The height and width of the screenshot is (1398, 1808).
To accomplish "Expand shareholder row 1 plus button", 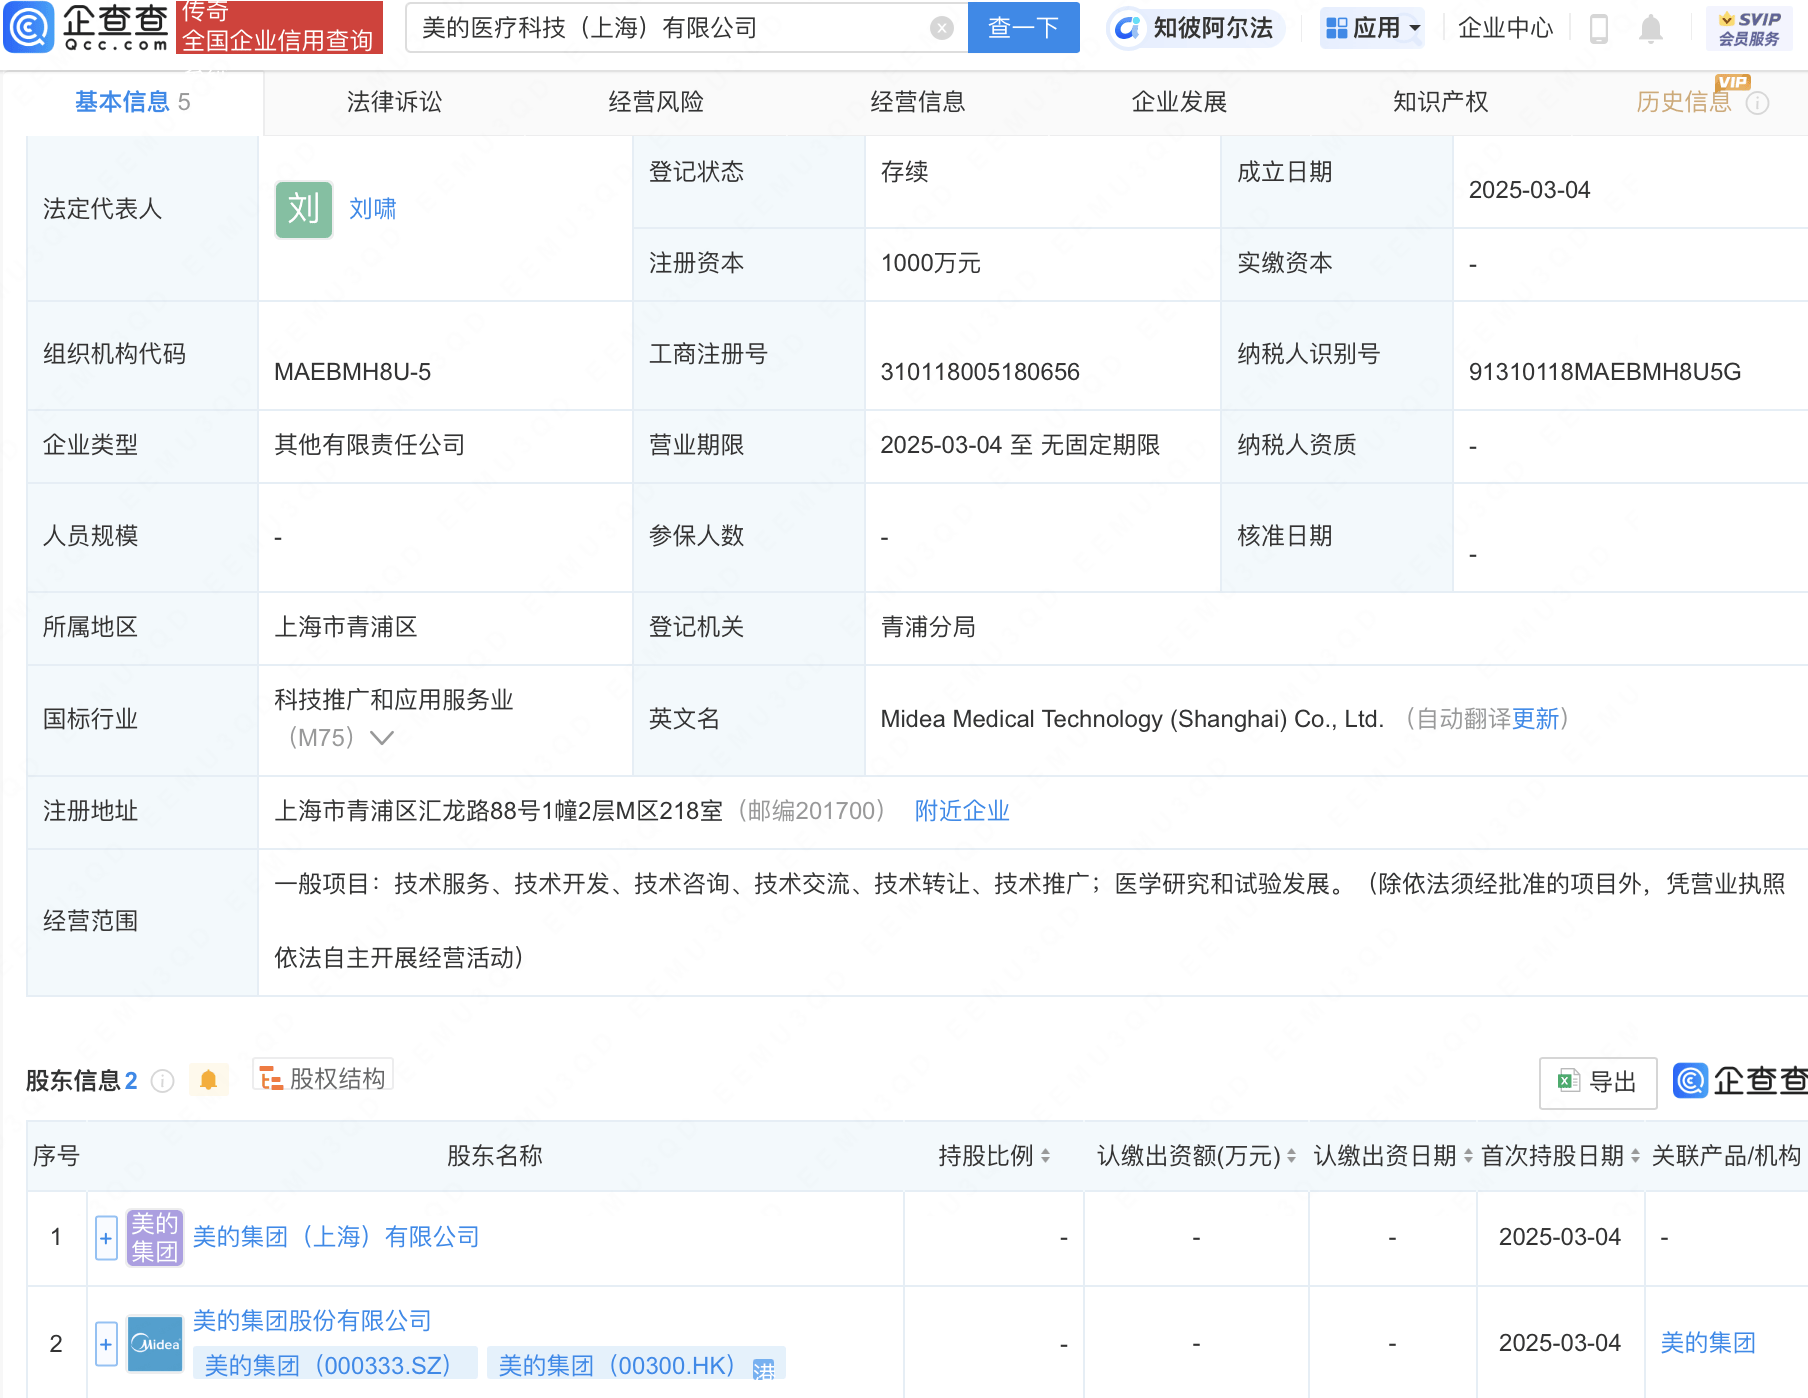I will pyautogui.click(x=106, y=1238).
